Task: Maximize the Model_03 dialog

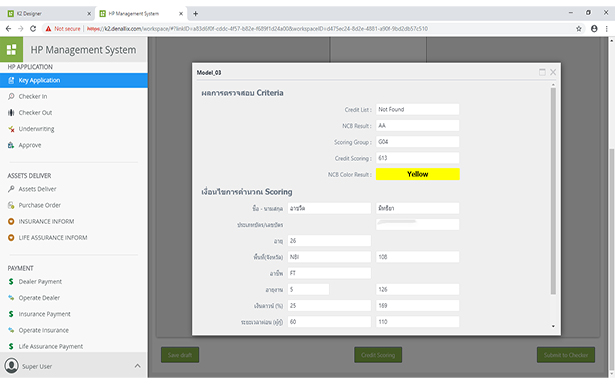Action: click(x=542, y=72)
